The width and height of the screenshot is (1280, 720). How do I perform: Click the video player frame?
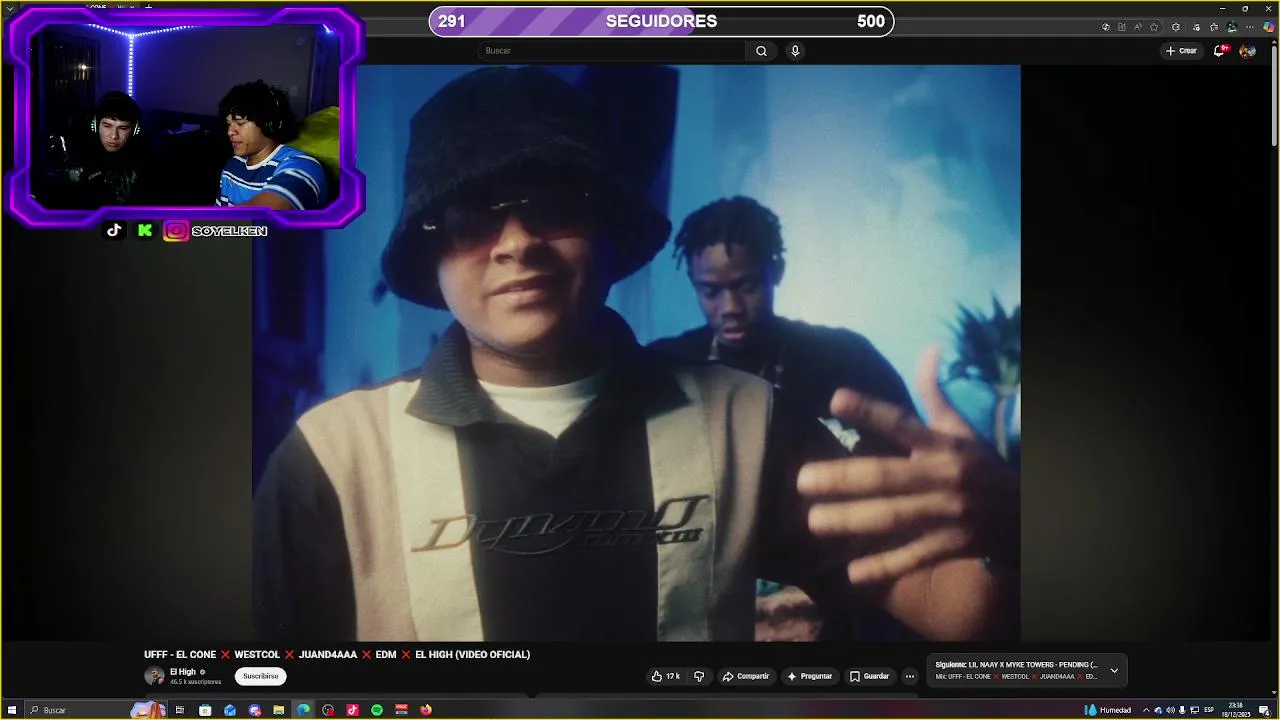click(636, 352)
